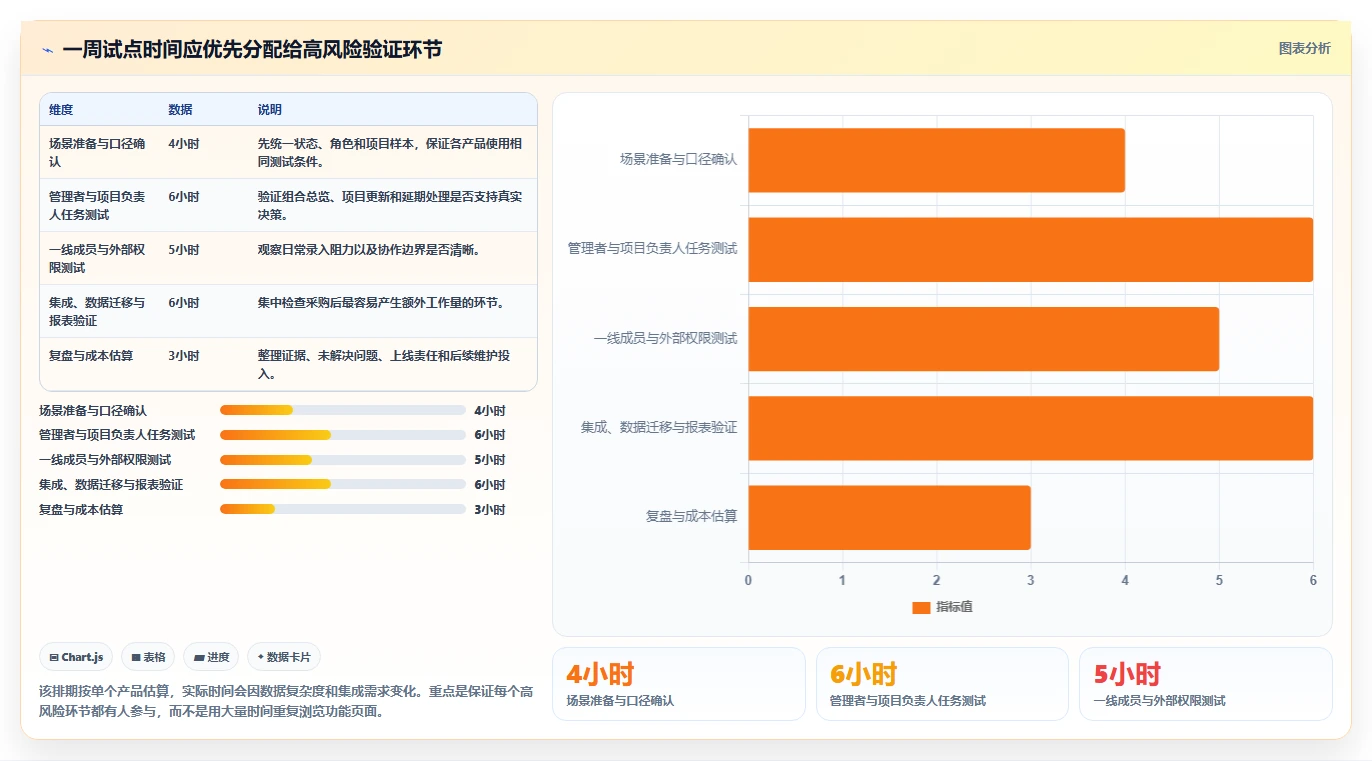The height and width of the screenshot is (761, 1372).
Task: Click the 复盘与成本估算 progress bar
Action: (x=343, y=509)
